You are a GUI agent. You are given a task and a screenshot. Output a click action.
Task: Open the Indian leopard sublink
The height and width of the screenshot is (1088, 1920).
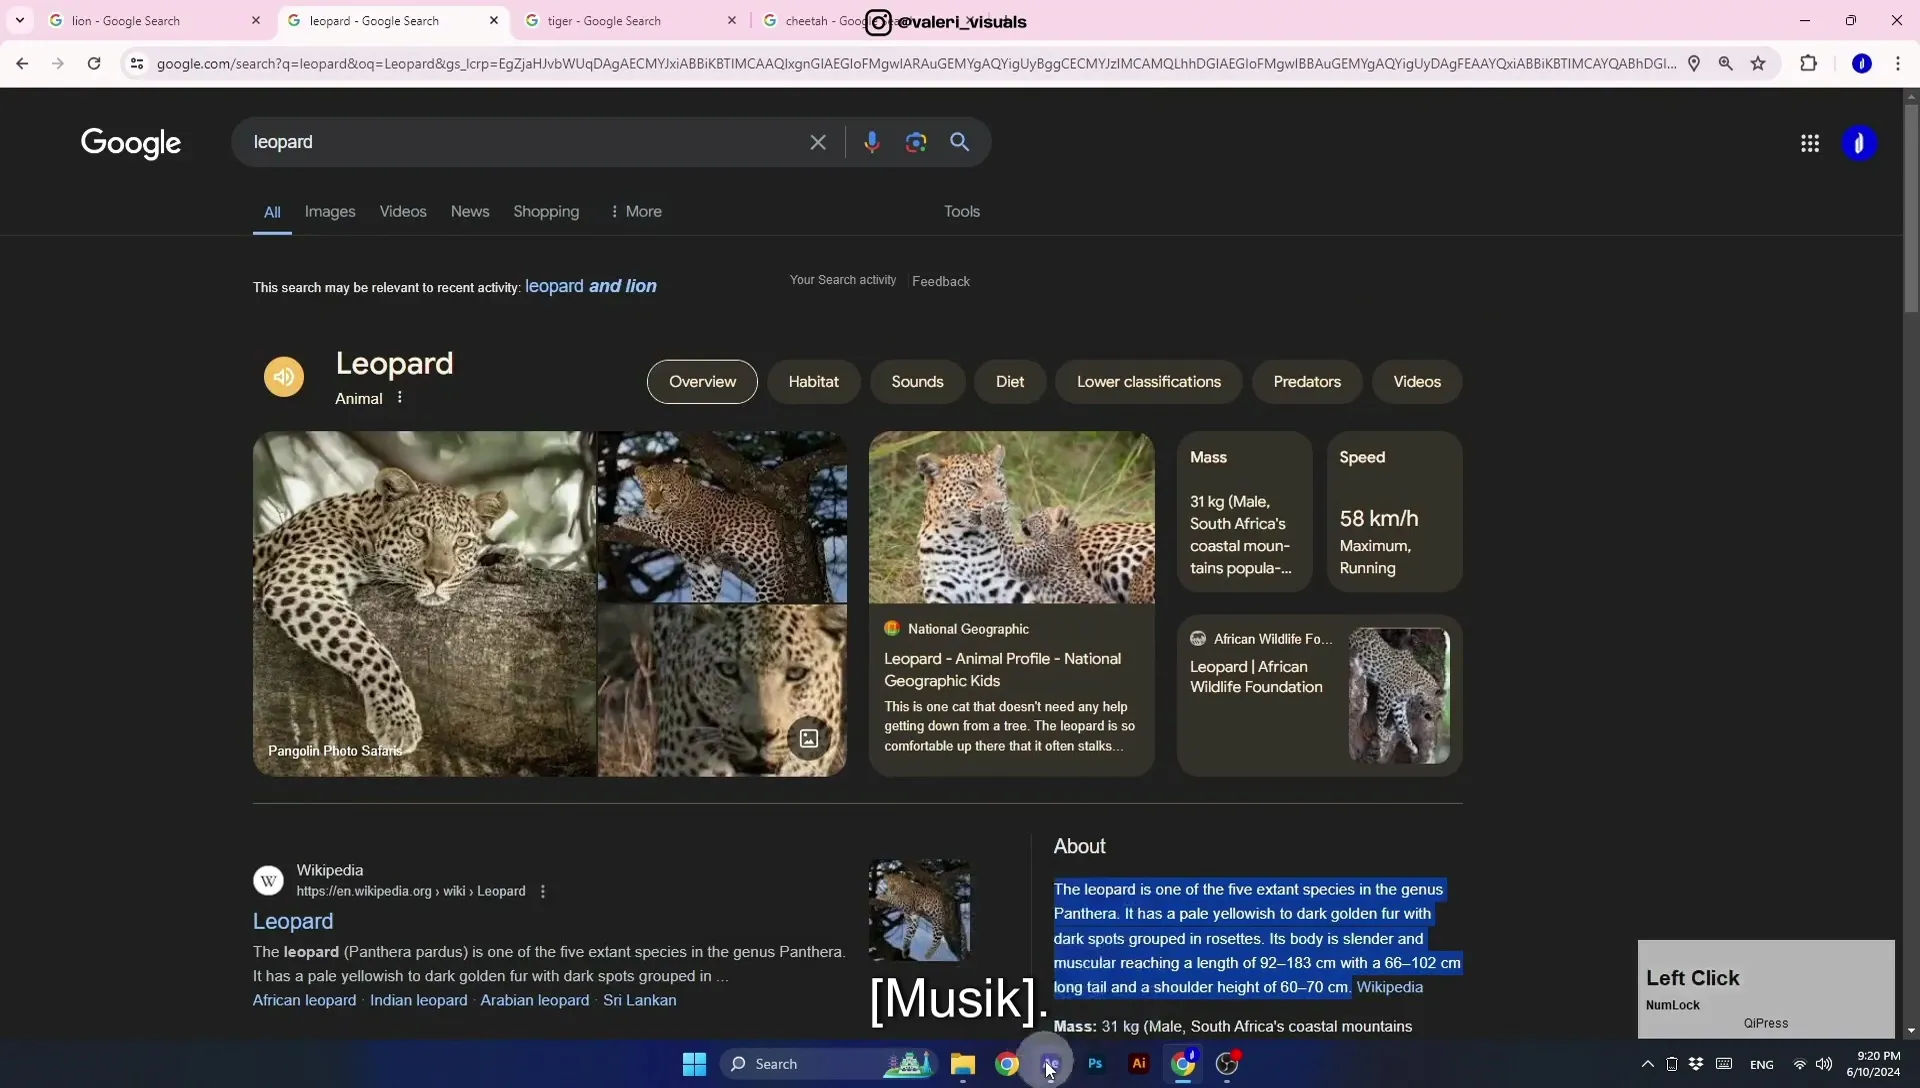(418, 1001)
